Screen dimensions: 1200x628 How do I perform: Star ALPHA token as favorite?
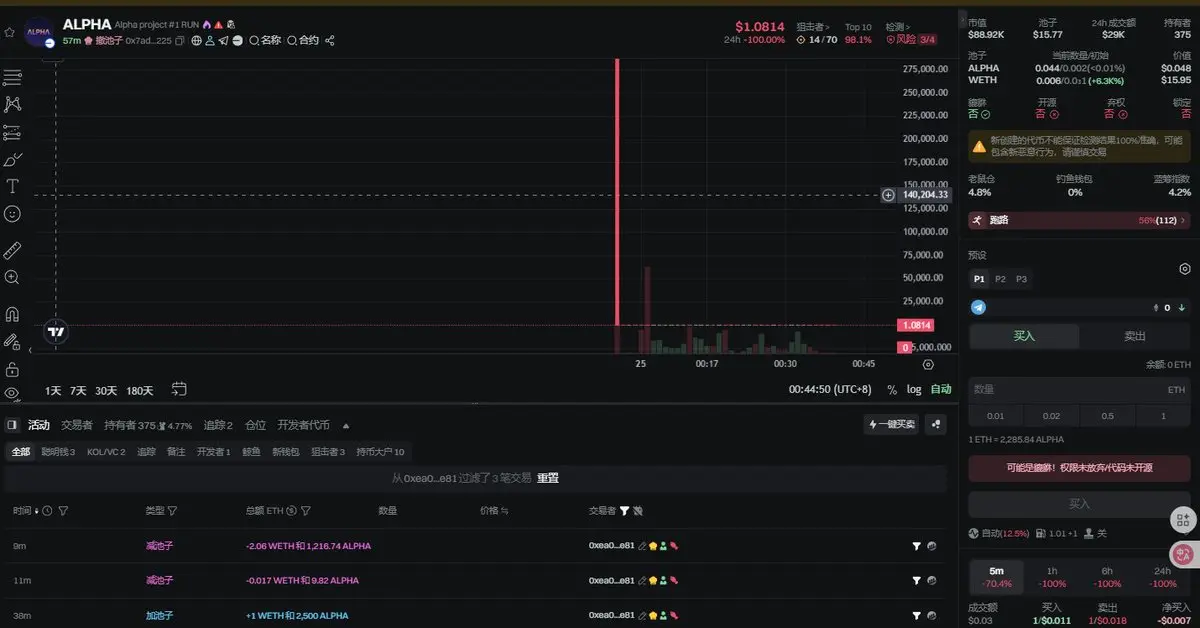pos(9,32)
